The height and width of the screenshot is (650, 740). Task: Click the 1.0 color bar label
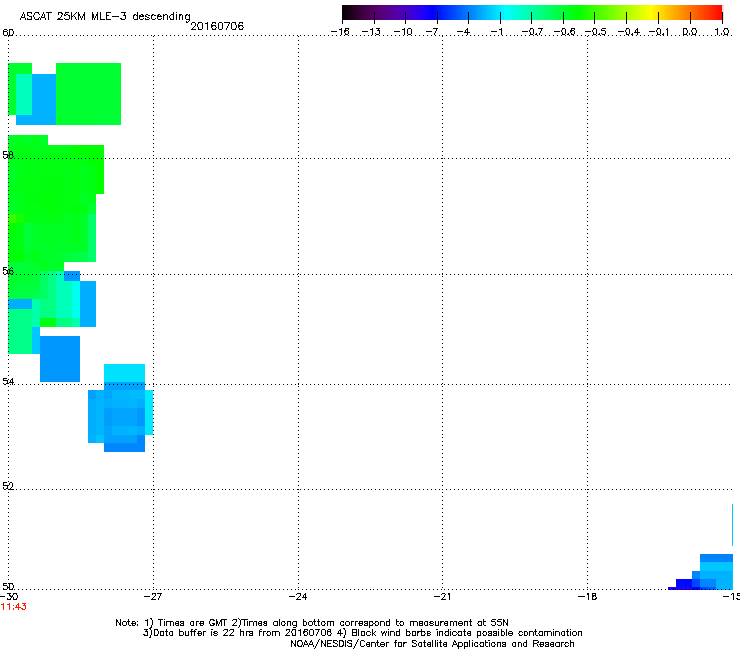point(722,32)
